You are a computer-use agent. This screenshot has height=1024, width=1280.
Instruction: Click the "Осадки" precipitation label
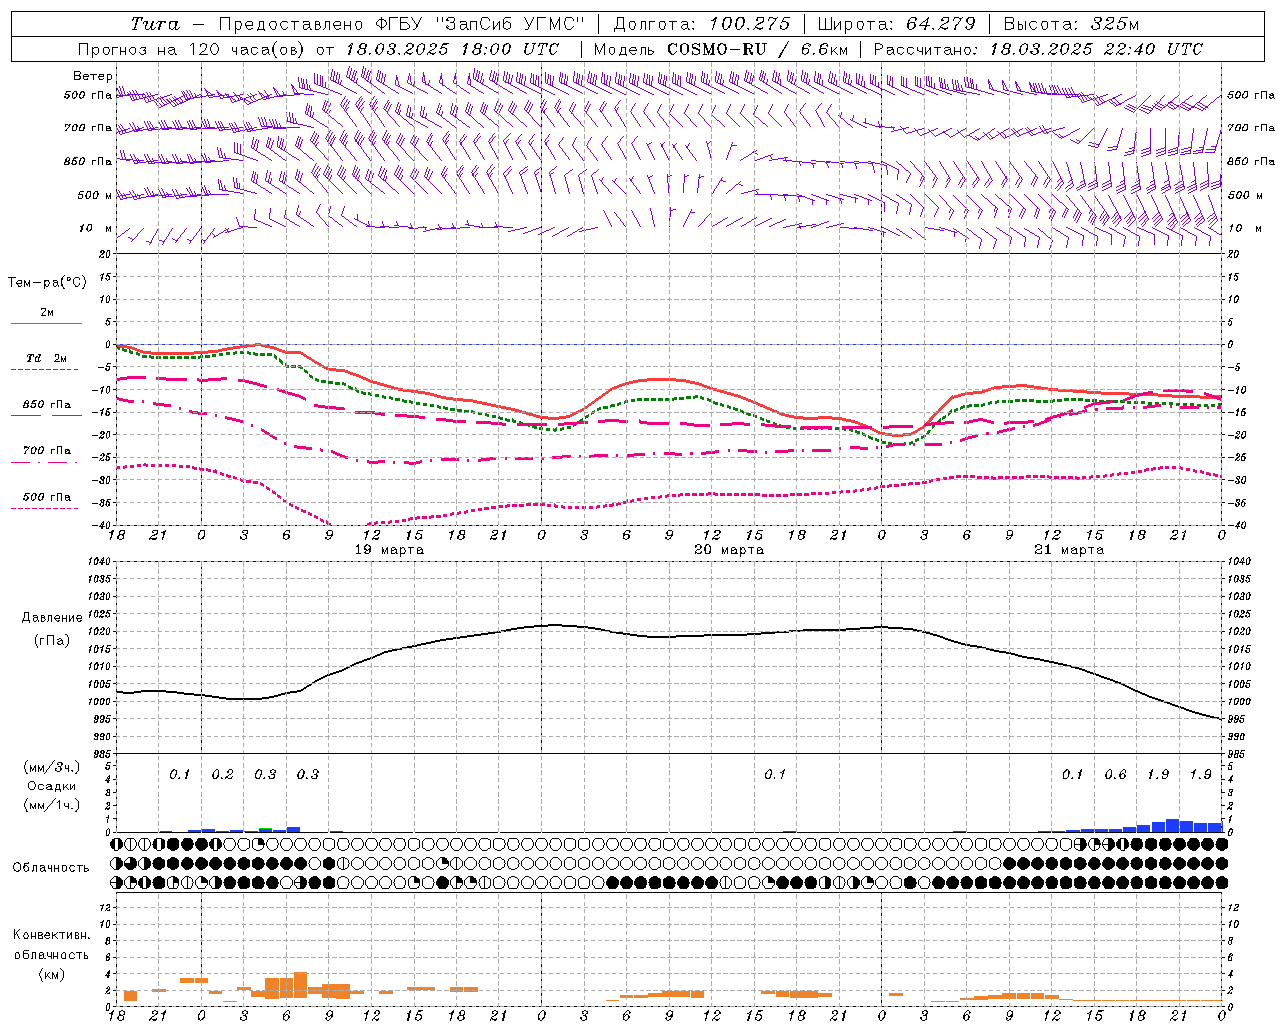tap(51, 786)
